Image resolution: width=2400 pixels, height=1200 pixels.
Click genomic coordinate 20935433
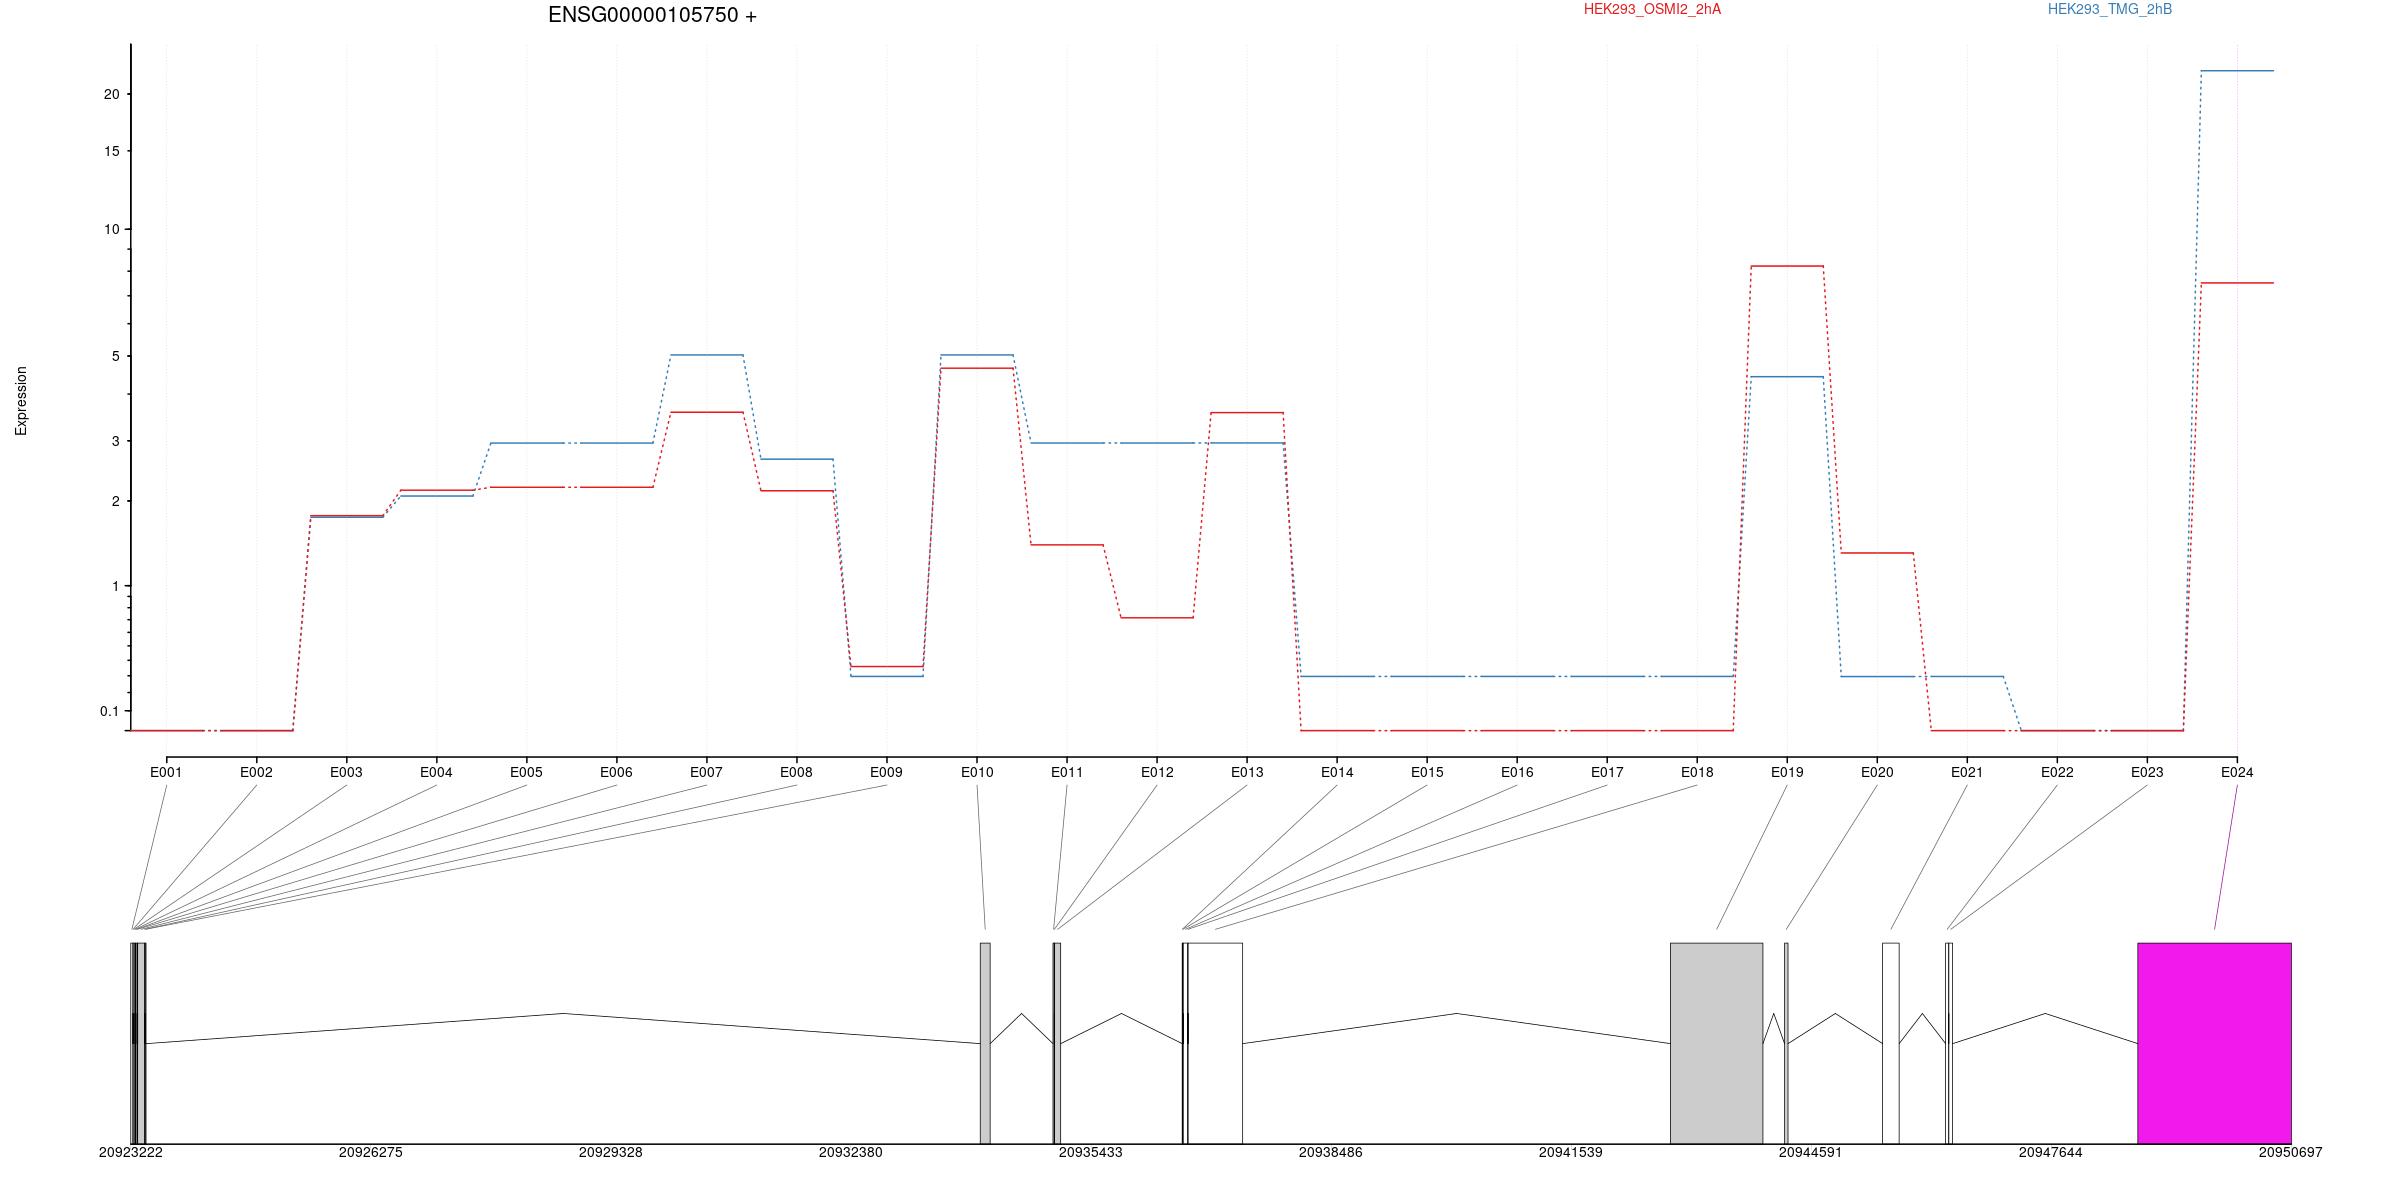point(1091,1153)
